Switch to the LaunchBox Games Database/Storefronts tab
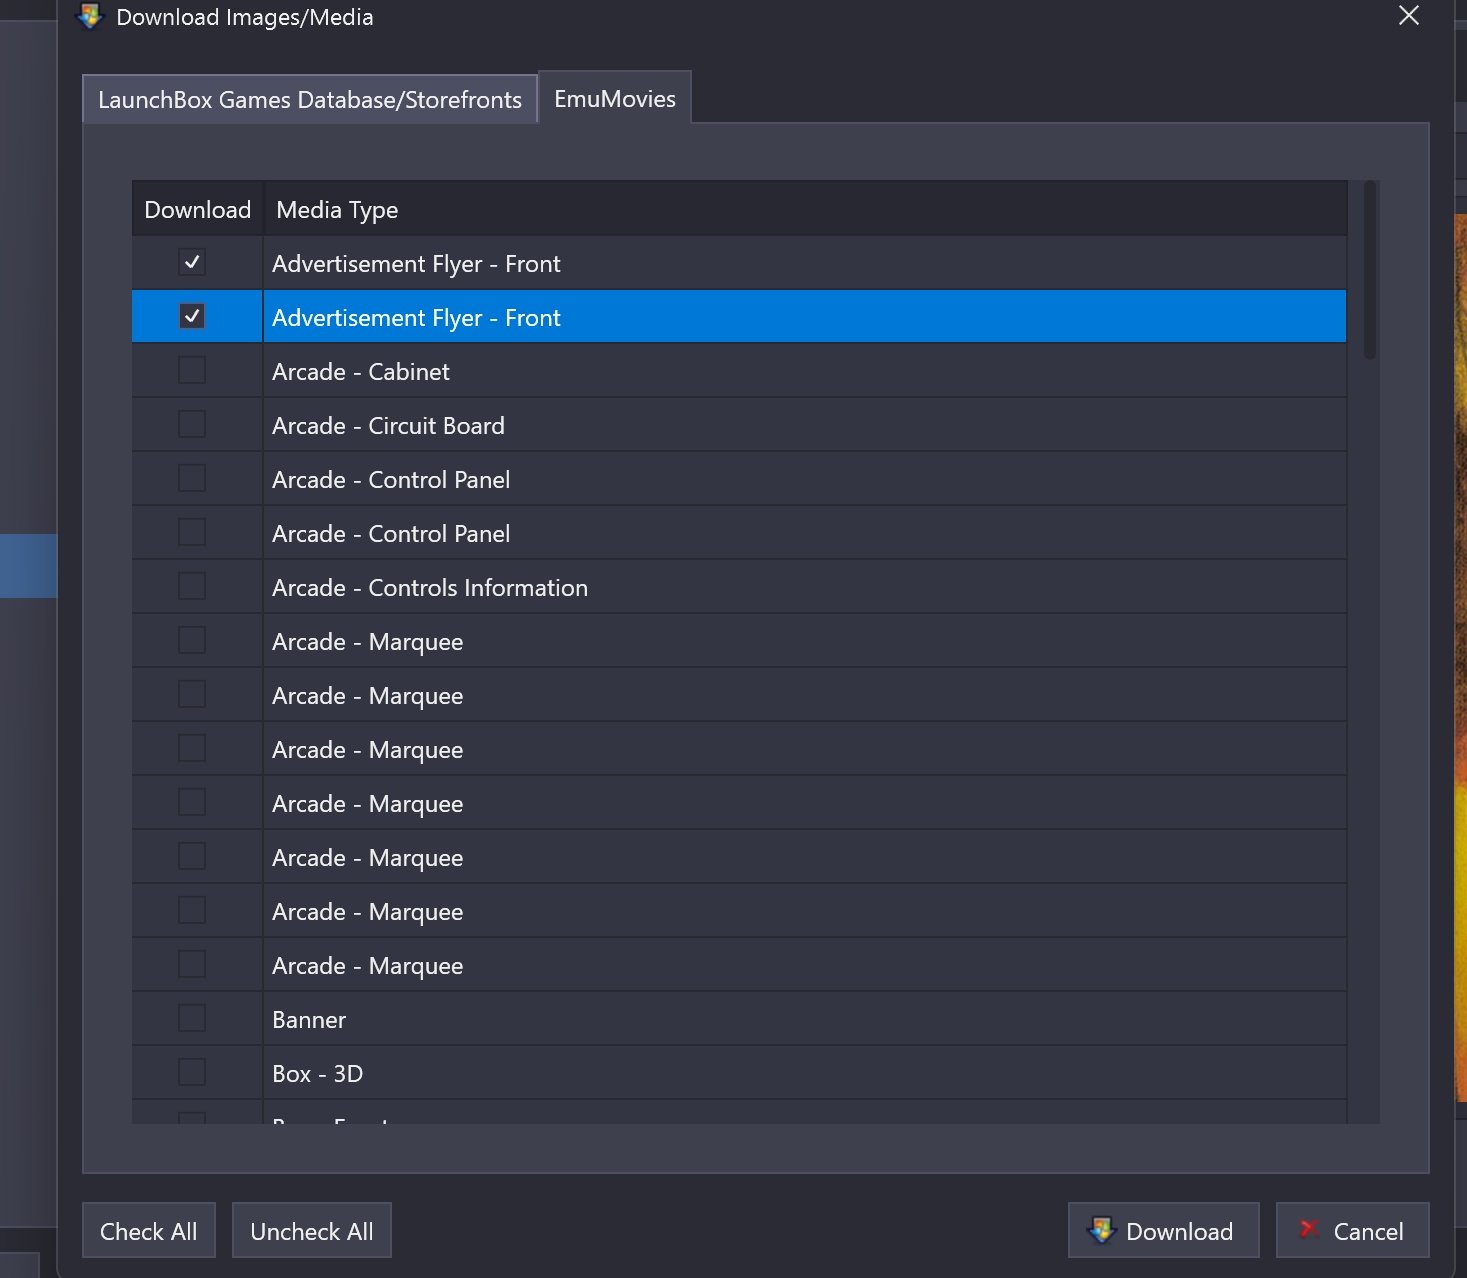1467x1278 pixels. [310, 99]
